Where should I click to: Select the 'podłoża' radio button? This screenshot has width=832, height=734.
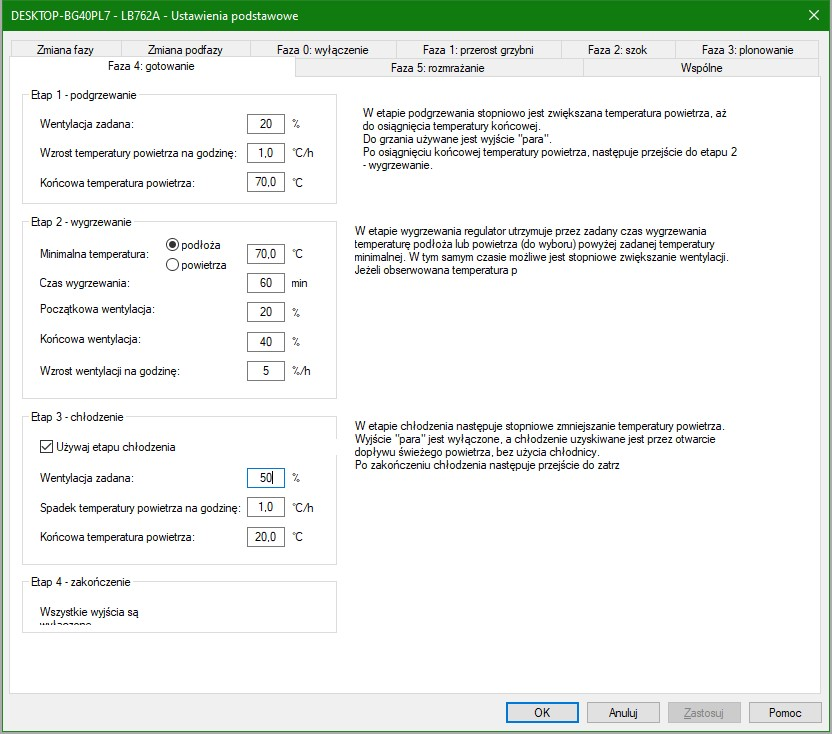tap(173, 245)
